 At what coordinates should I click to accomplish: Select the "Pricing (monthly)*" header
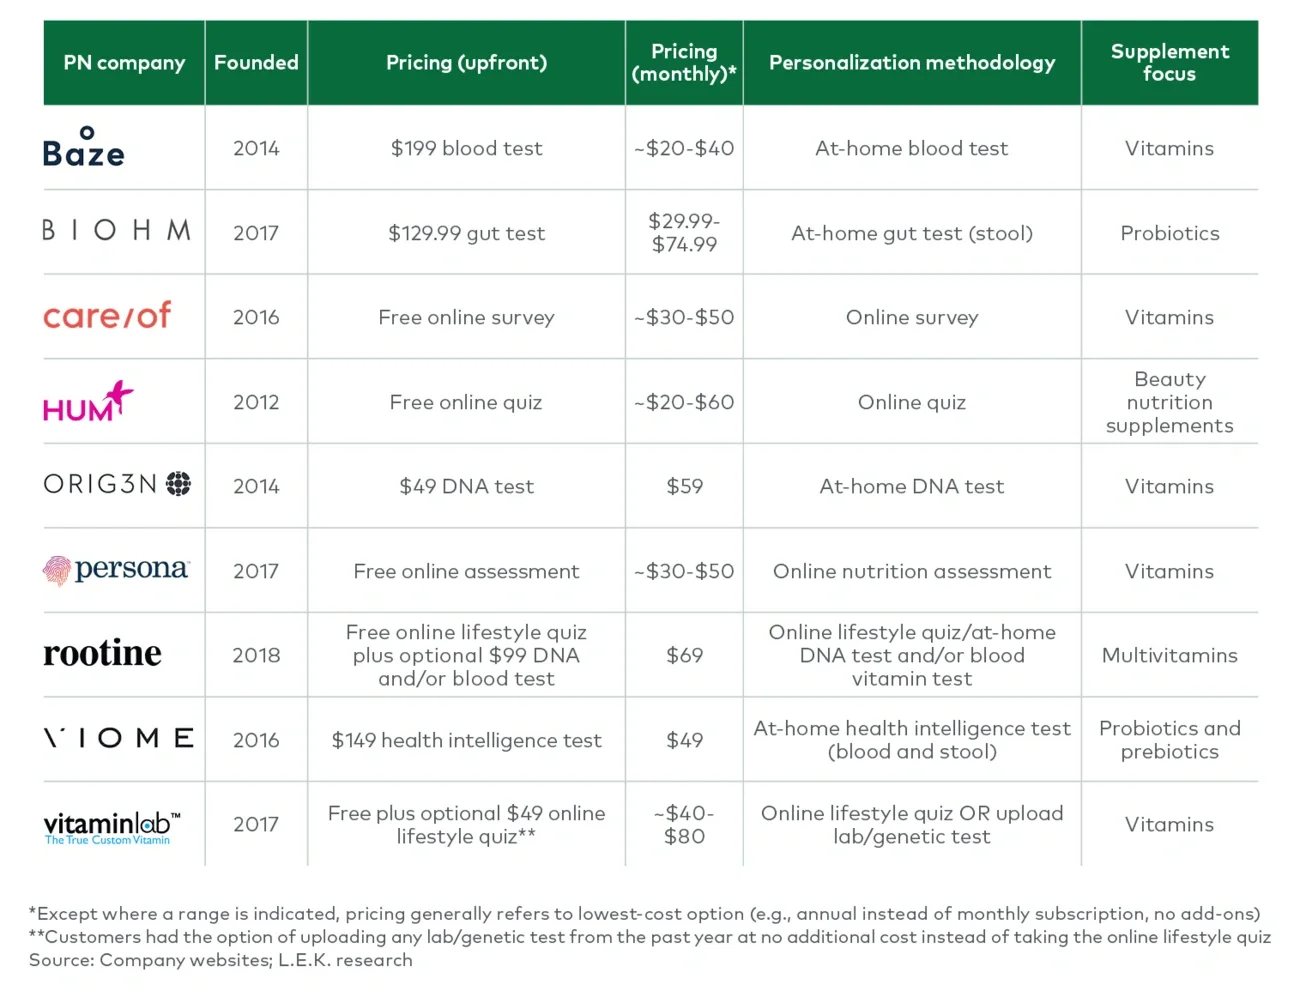pyautogui.click(x=684, y=63)
